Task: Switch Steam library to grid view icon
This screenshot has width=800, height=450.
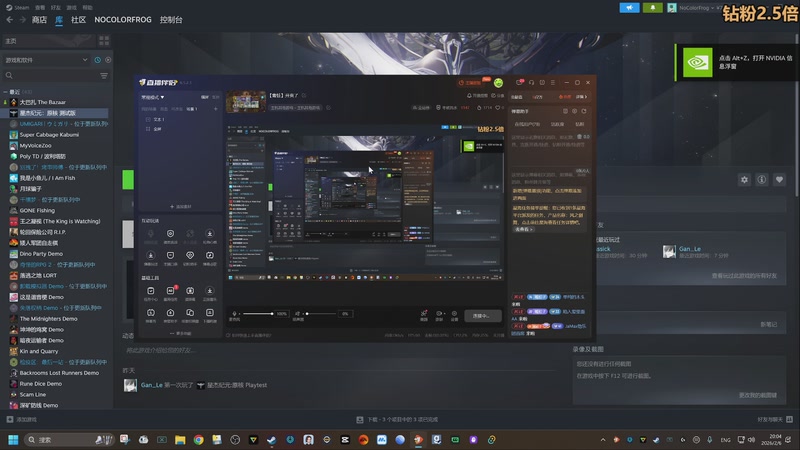Action: pyautogui.click(x=104, y=40)
